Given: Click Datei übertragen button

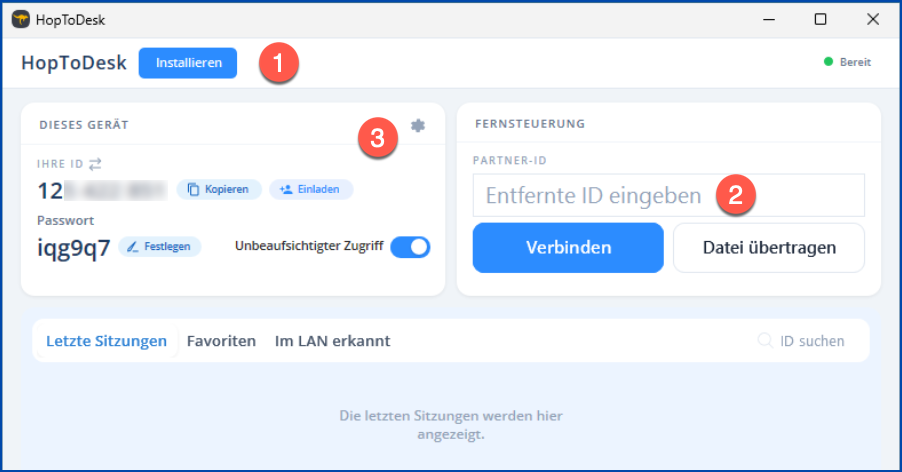Looking at the screenshot, I should (769, 248).
